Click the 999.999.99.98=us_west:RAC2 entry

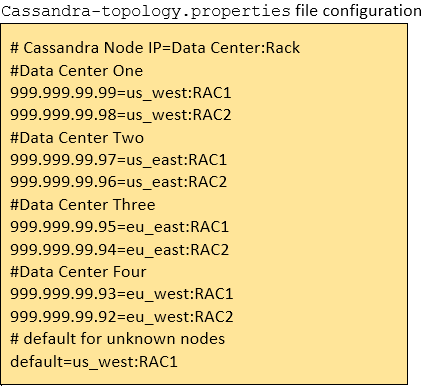(x=121, y=115)
